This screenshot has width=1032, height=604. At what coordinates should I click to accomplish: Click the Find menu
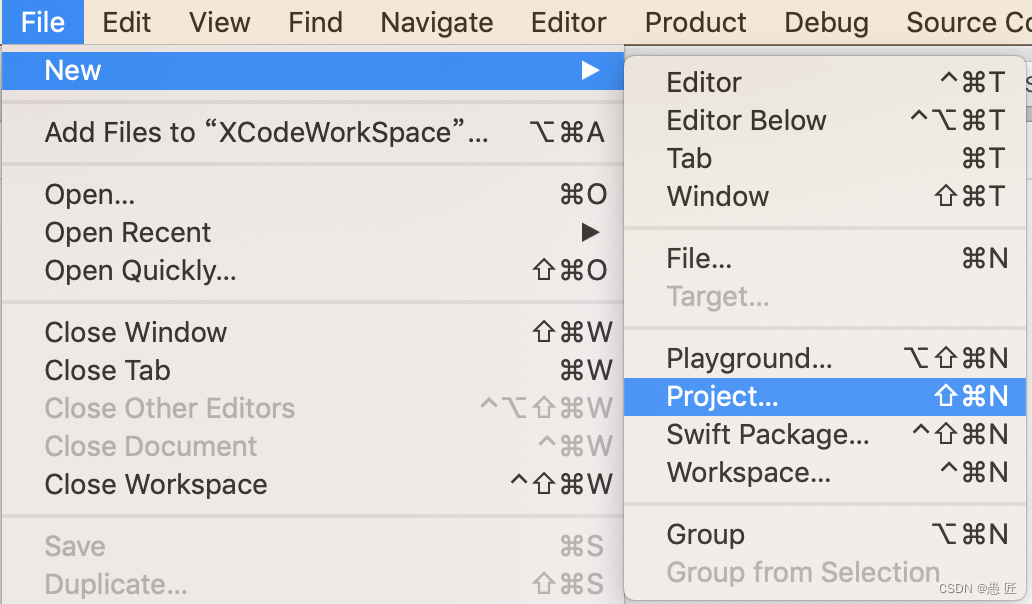tap(315, 22)
